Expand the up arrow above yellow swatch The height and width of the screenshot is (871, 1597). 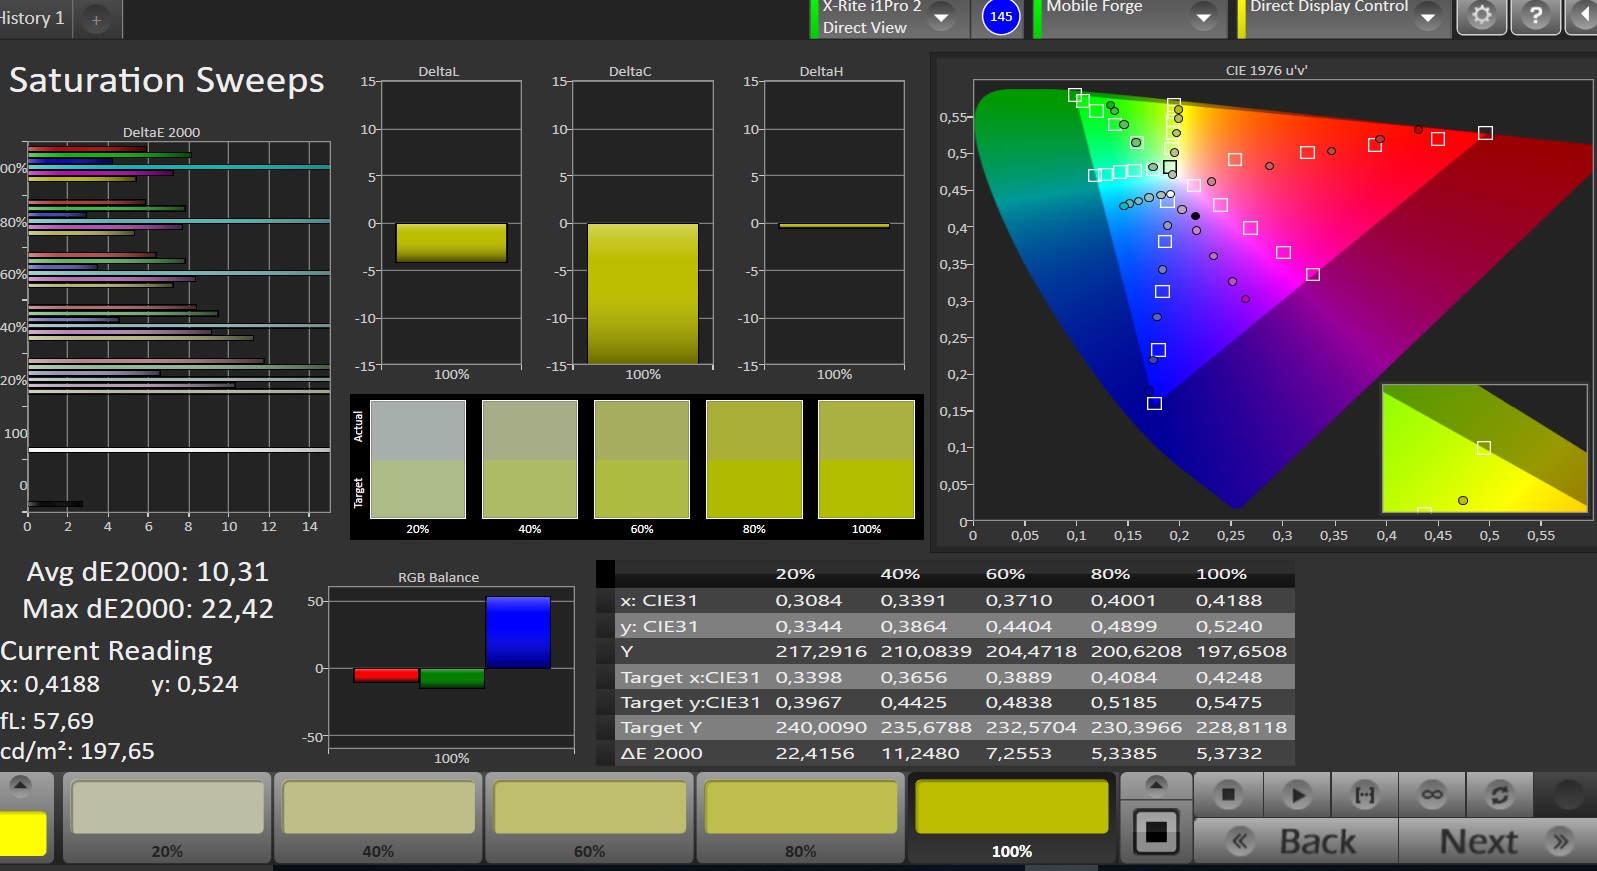(20, 784)
